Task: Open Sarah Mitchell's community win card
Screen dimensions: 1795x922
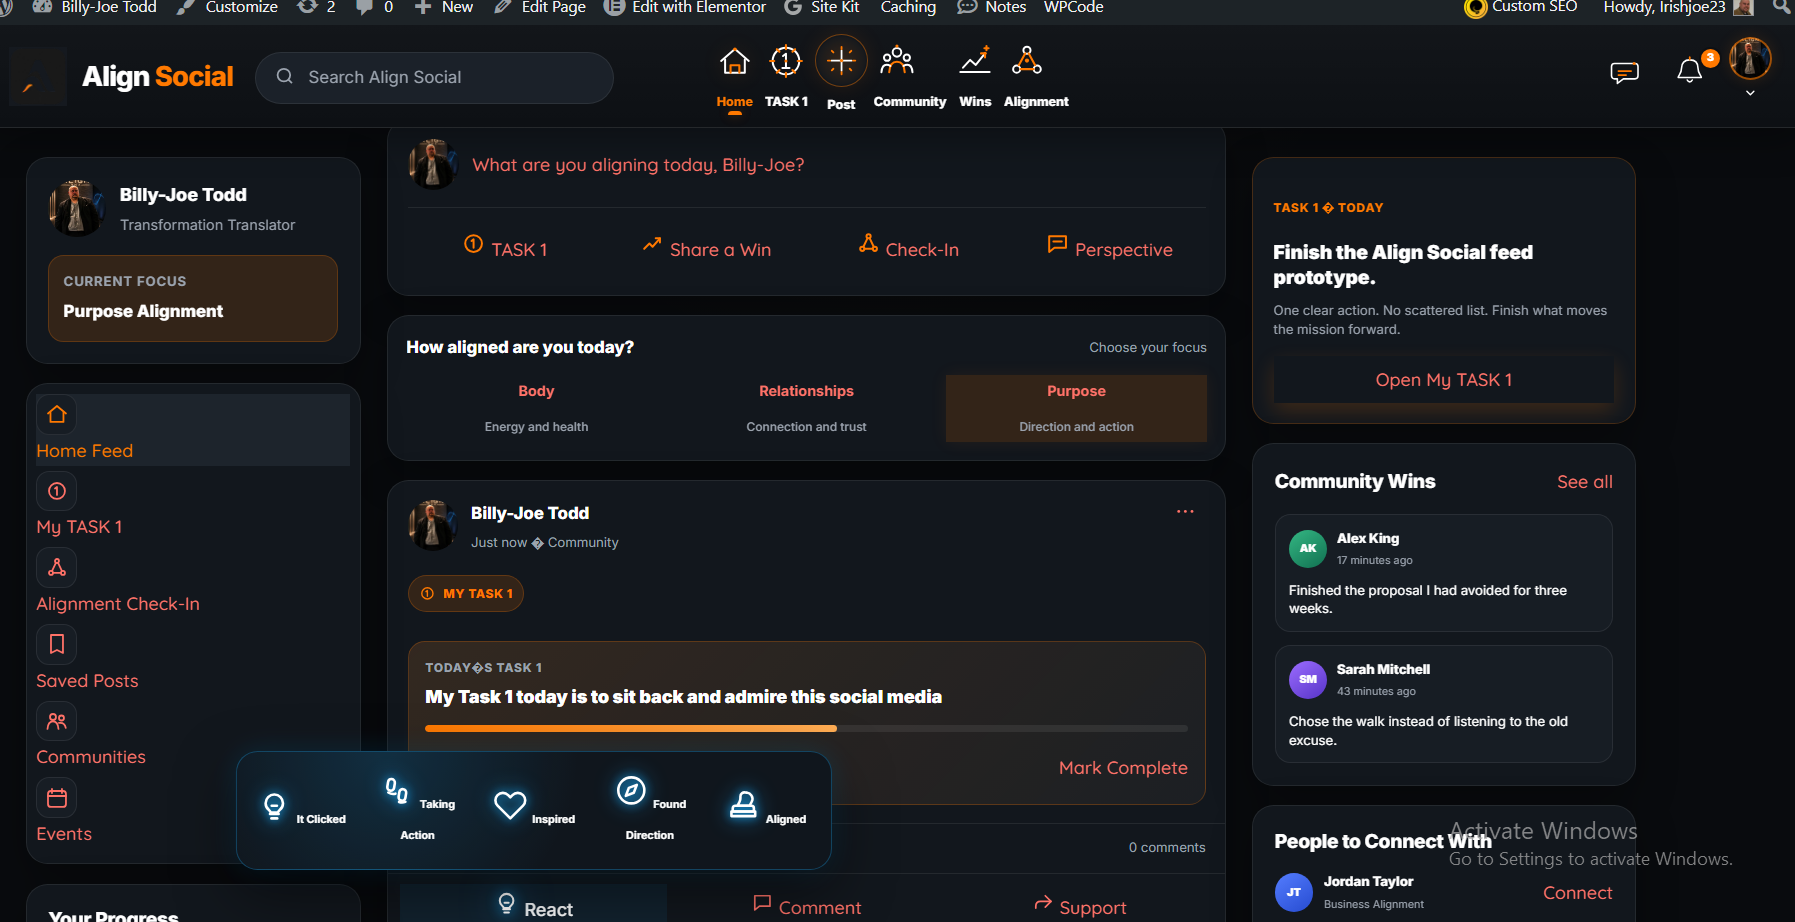Action: tap(1443, 704)
